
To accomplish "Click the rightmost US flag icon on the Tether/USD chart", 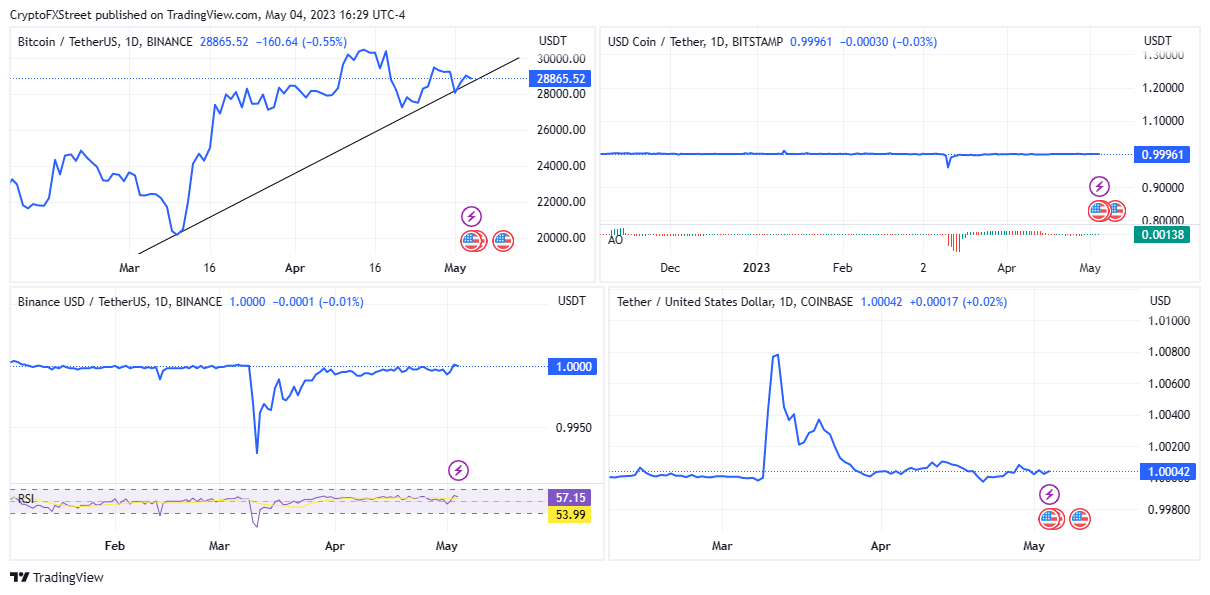I will click(x=1079, y=518).
